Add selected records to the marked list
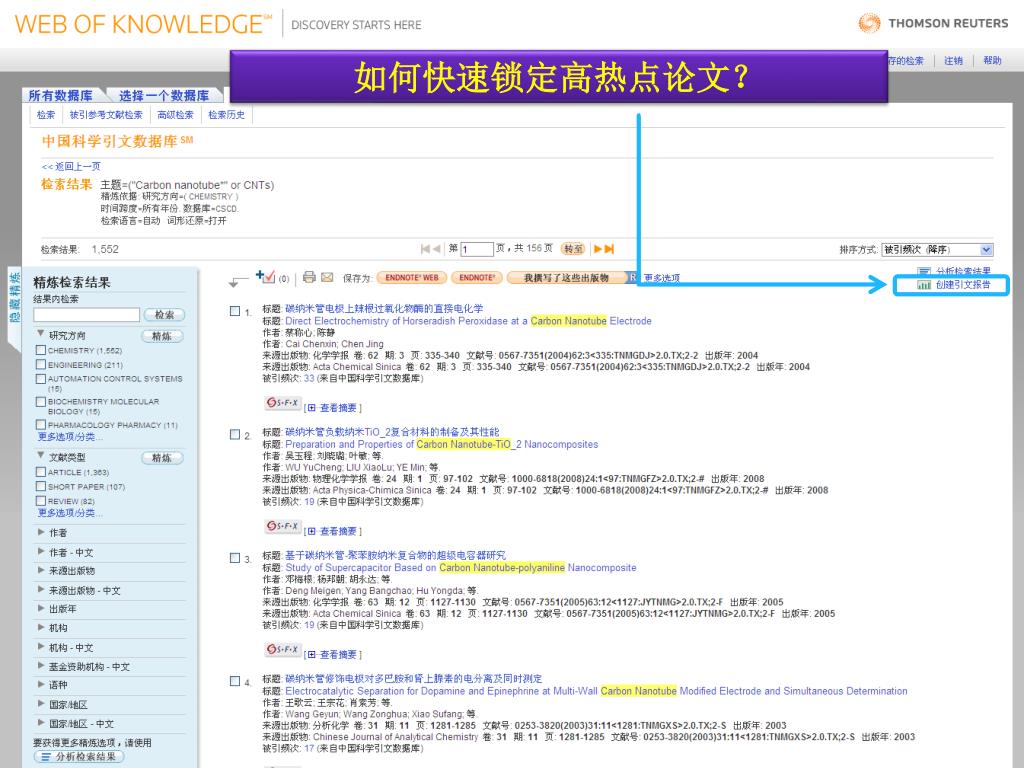 (x=265, y=277)
